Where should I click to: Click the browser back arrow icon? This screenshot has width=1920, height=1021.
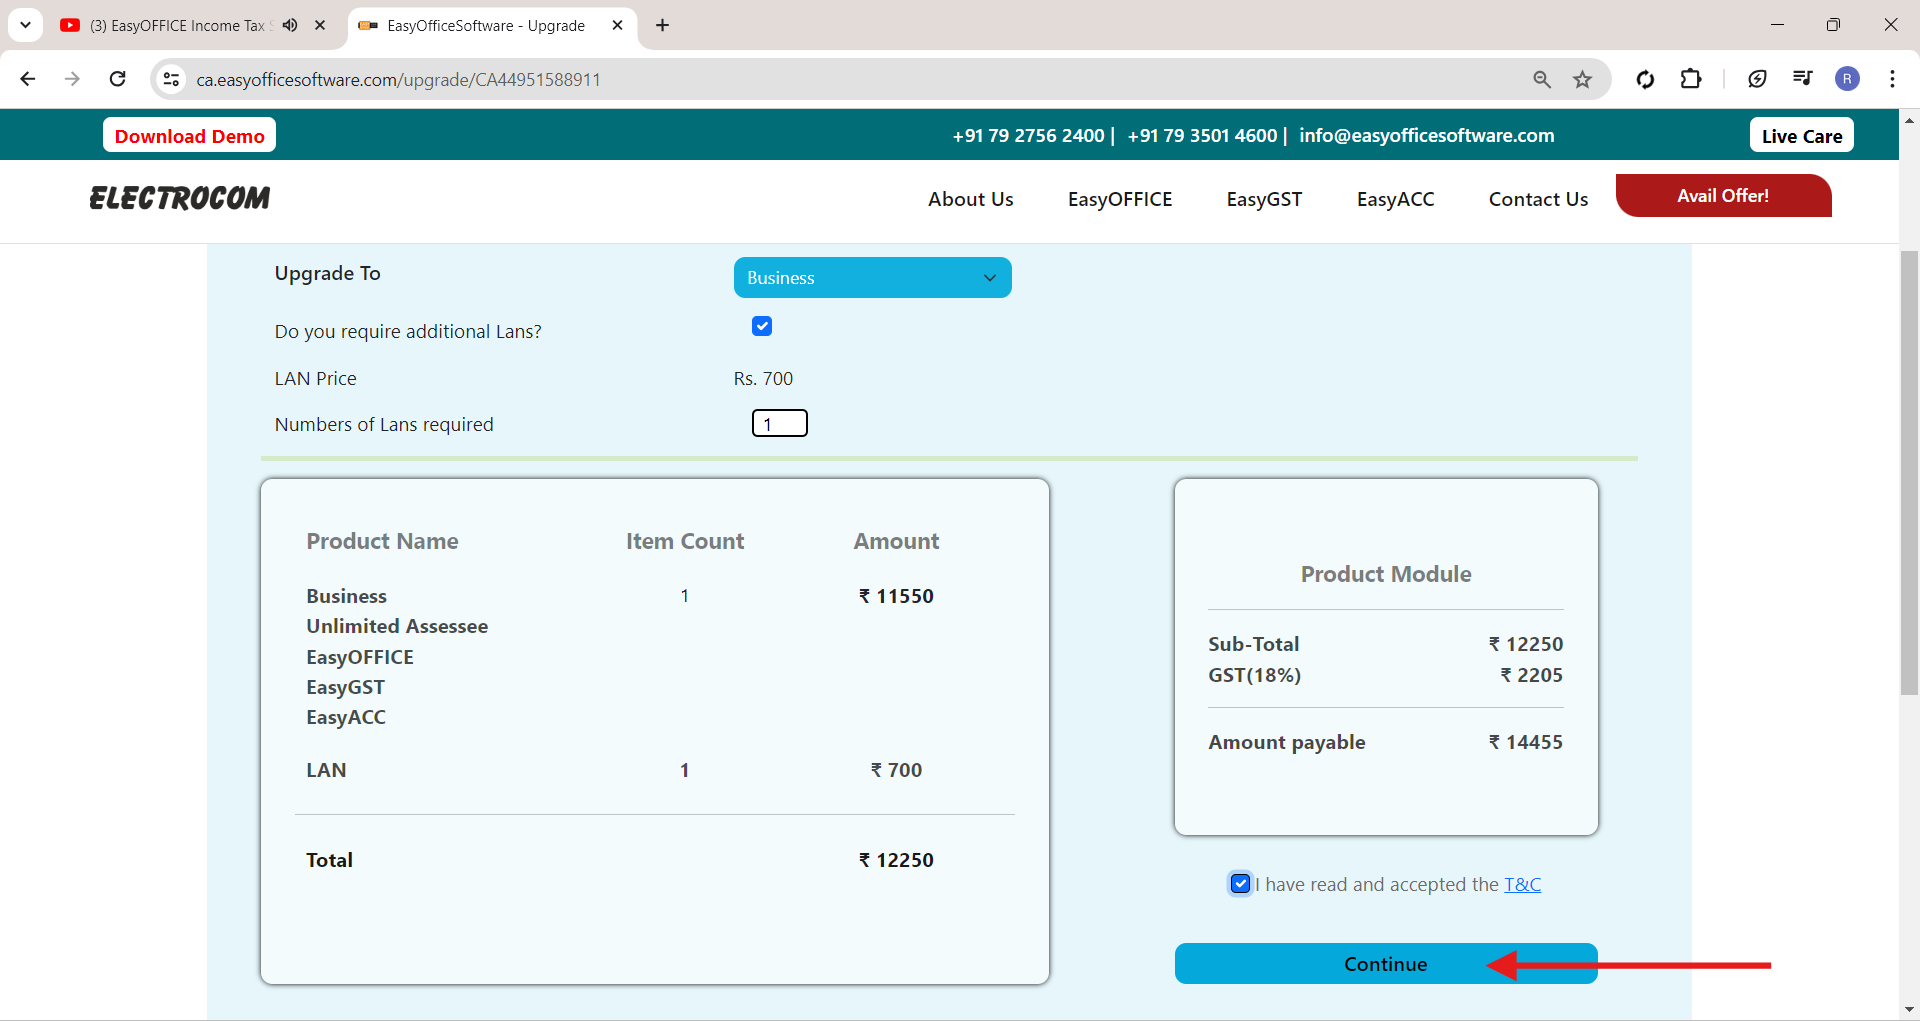coord(28,79)
